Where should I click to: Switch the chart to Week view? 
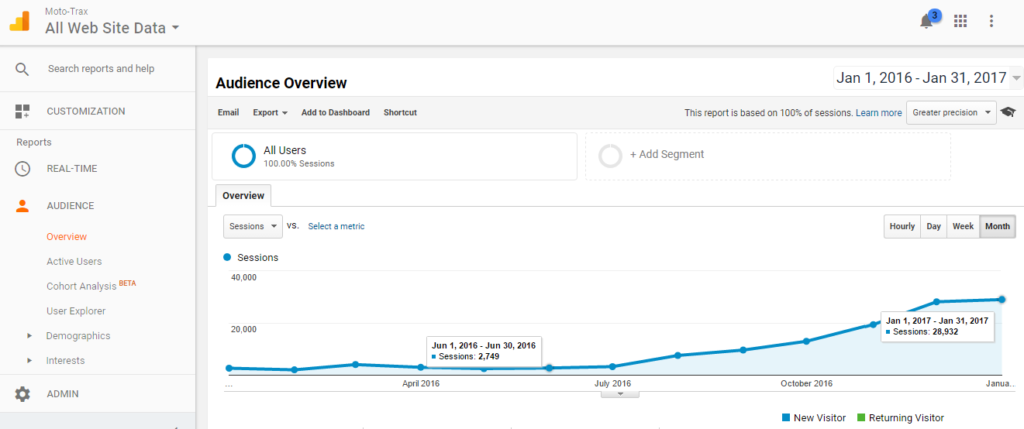[963, 226]
